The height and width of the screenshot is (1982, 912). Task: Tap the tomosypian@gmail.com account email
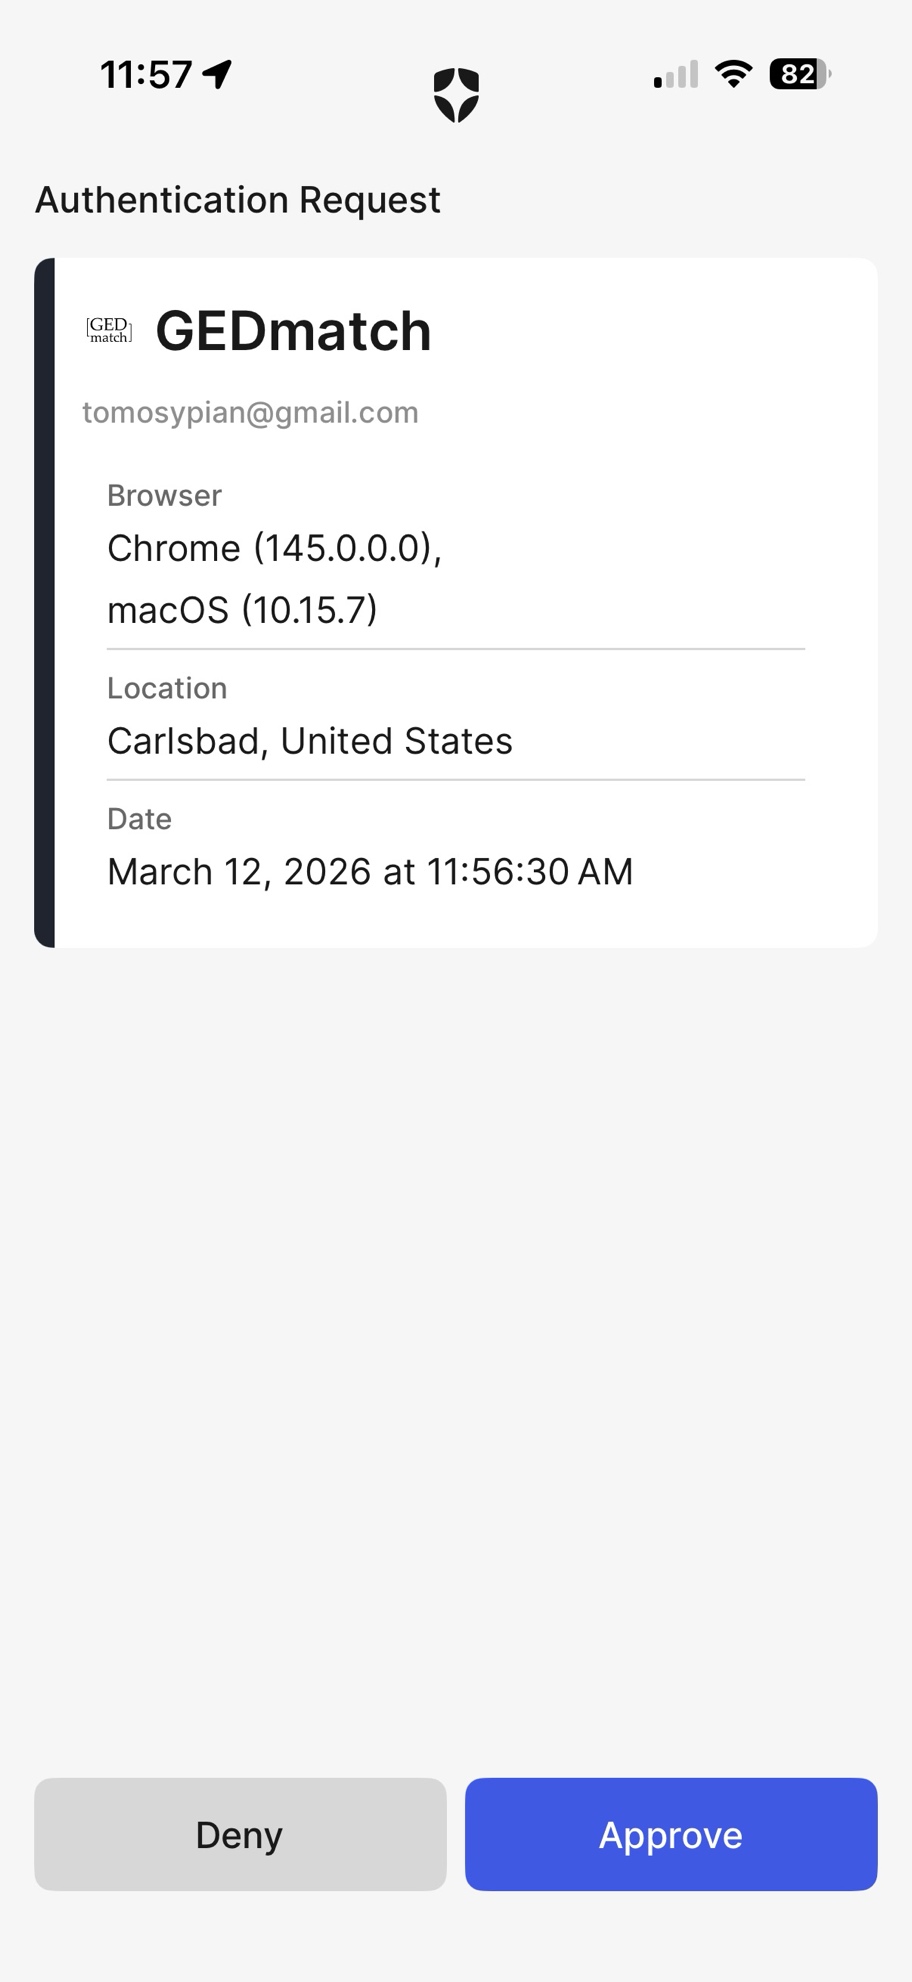(x=250, y=413)
